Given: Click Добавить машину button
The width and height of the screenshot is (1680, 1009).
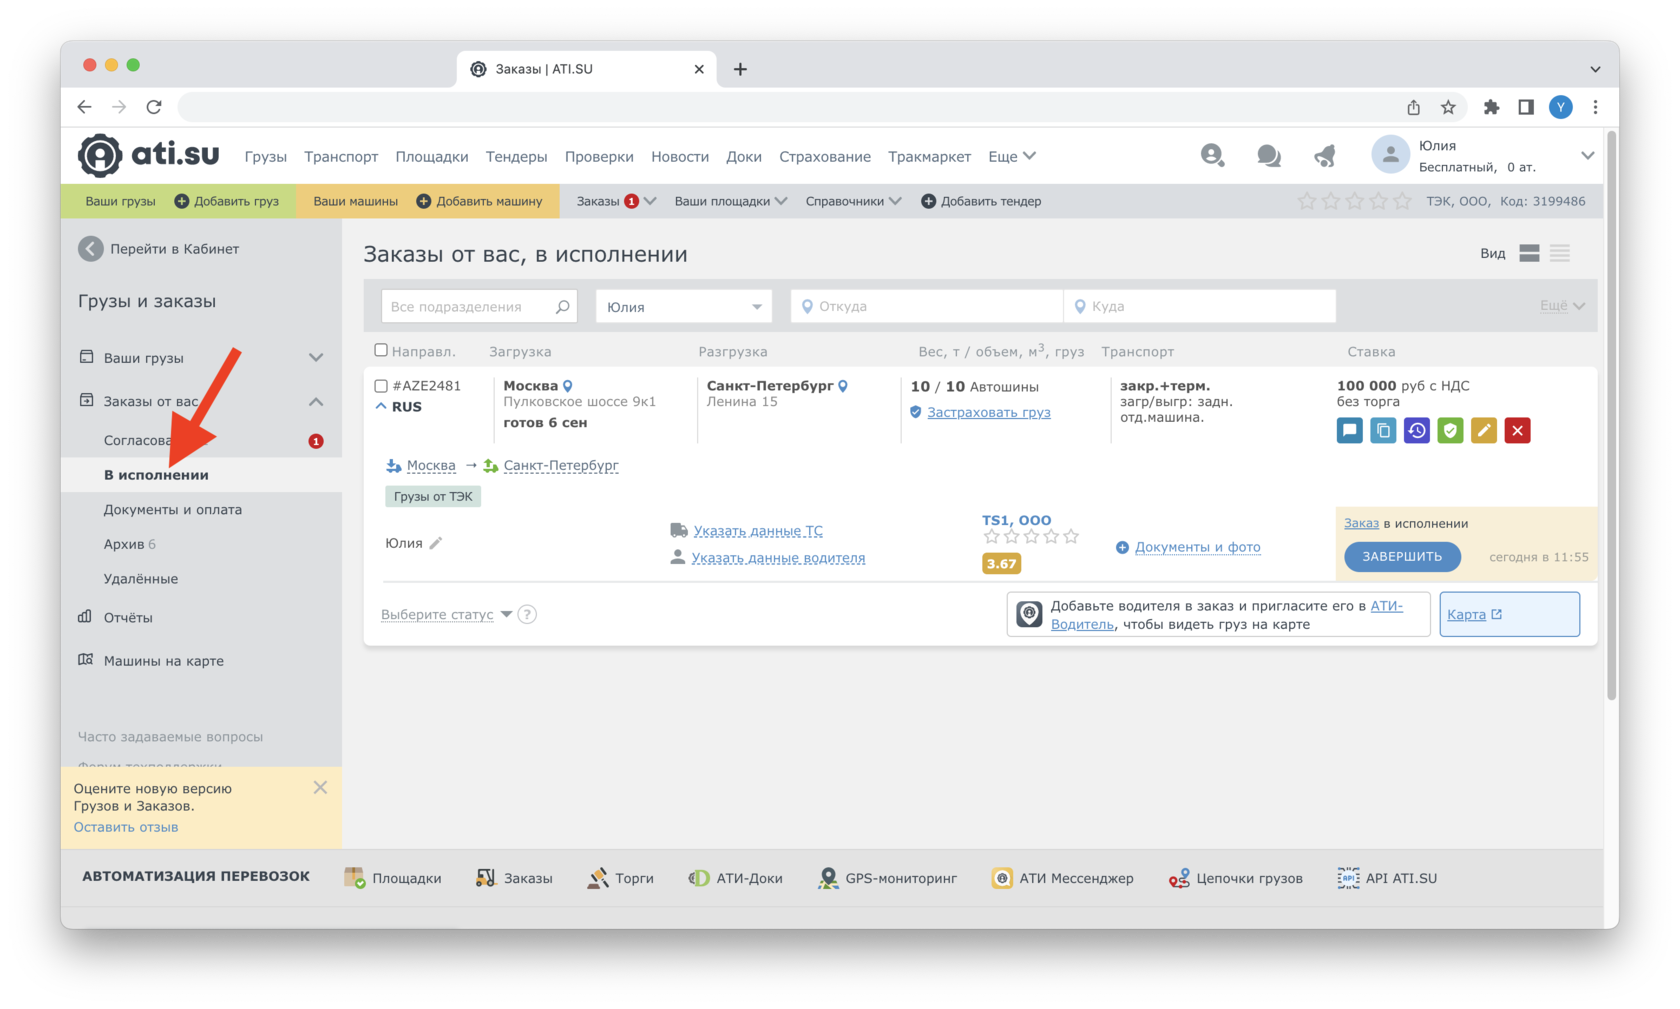Looking at the screenshot, I should coord(479,201).
